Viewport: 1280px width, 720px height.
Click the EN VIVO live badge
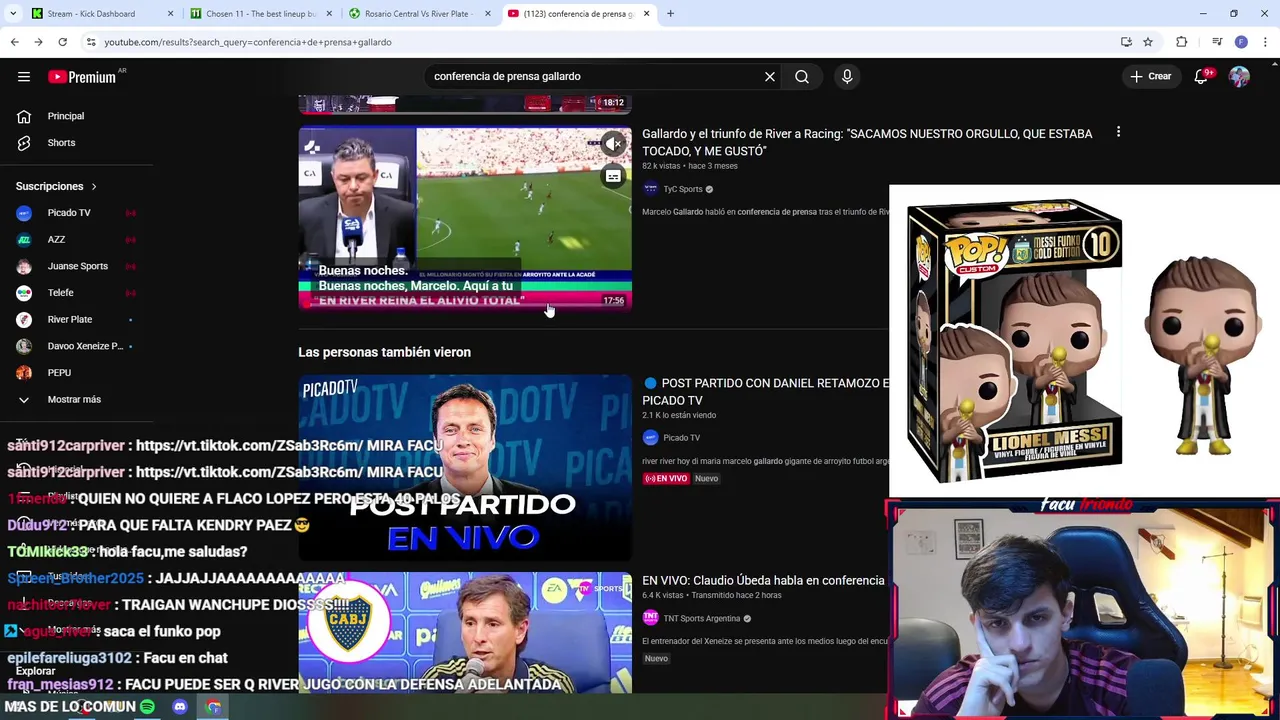(666, 478)
